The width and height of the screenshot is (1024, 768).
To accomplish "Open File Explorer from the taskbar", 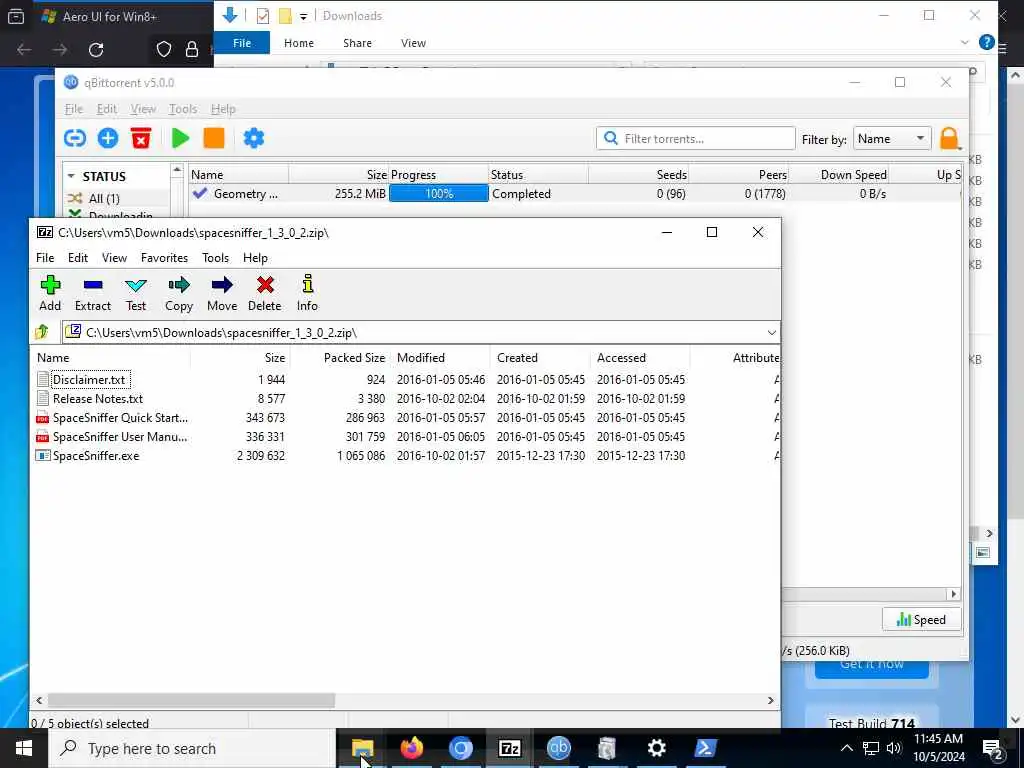I will (362, 748).
